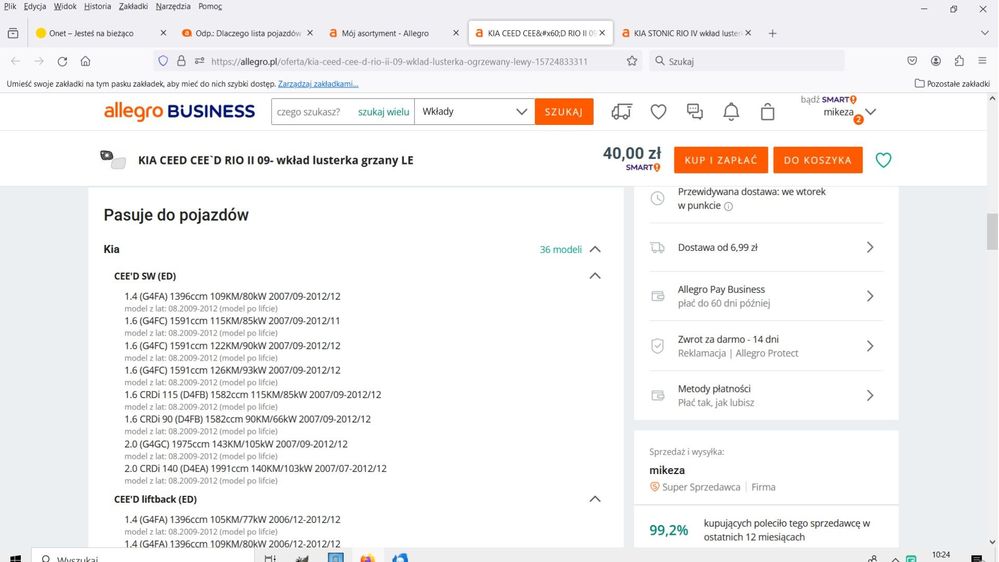This screenshot has width=999, height=562.
Task: Expand 'Zwrot za darmo - 14 dni' details
Action: (870, 346)
